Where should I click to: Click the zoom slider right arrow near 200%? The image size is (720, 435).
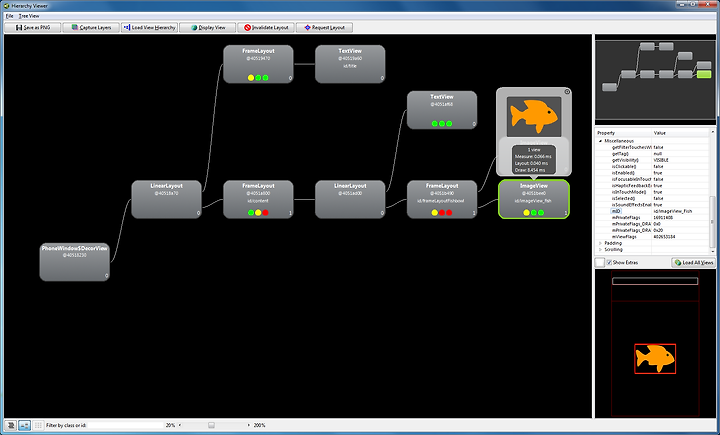pos(249,425)
